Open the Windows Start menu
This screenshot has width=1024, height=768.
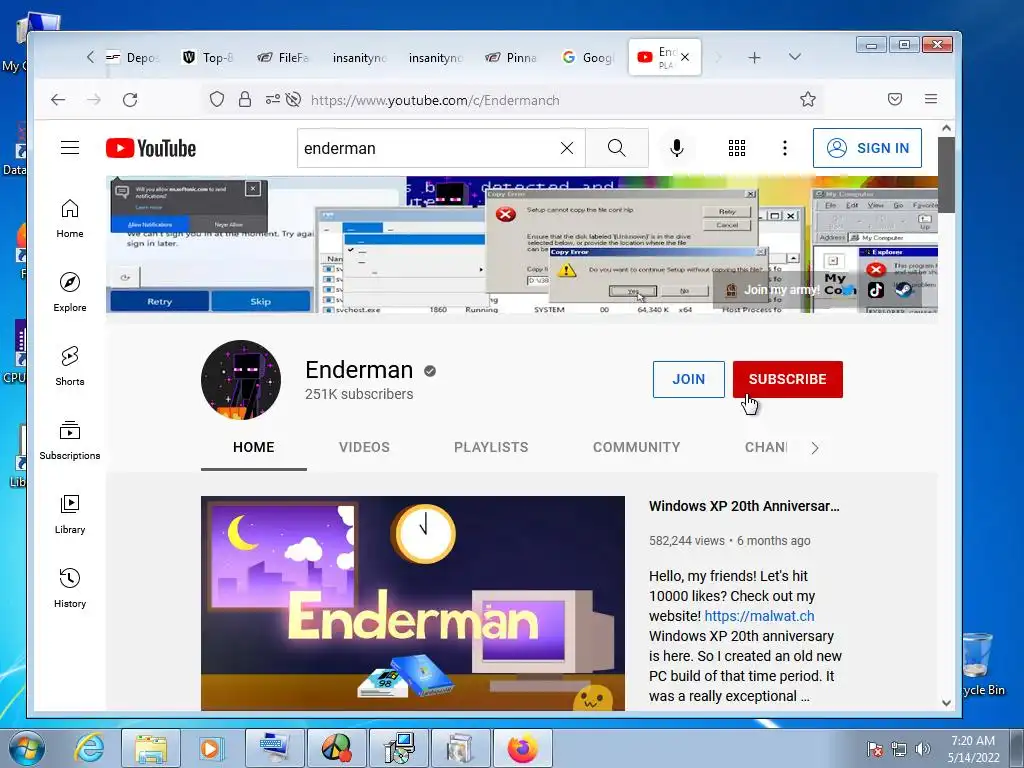pyautogui.click(x=27, y=748)
